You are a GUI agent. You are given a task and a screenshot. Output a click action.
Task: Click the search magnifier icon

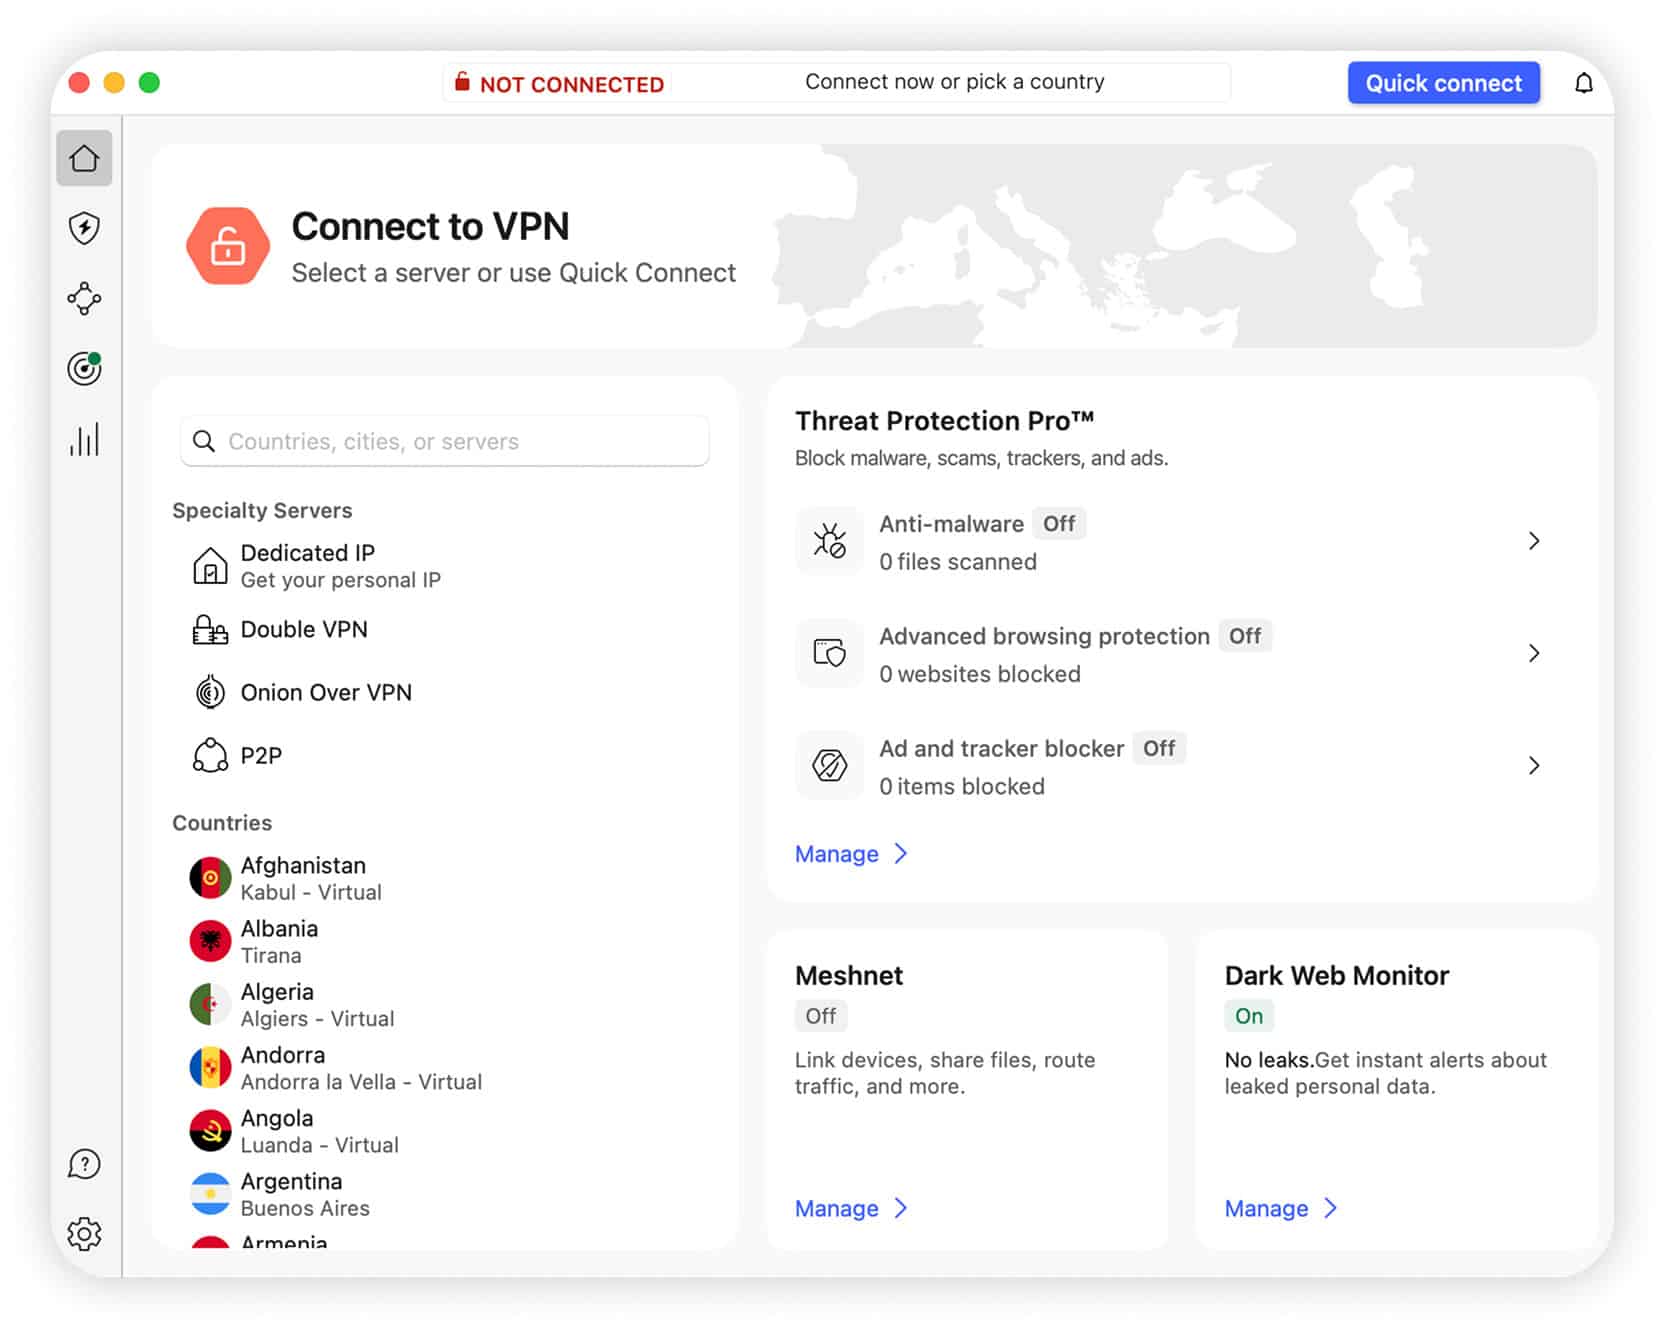click(x=204, y=441)
